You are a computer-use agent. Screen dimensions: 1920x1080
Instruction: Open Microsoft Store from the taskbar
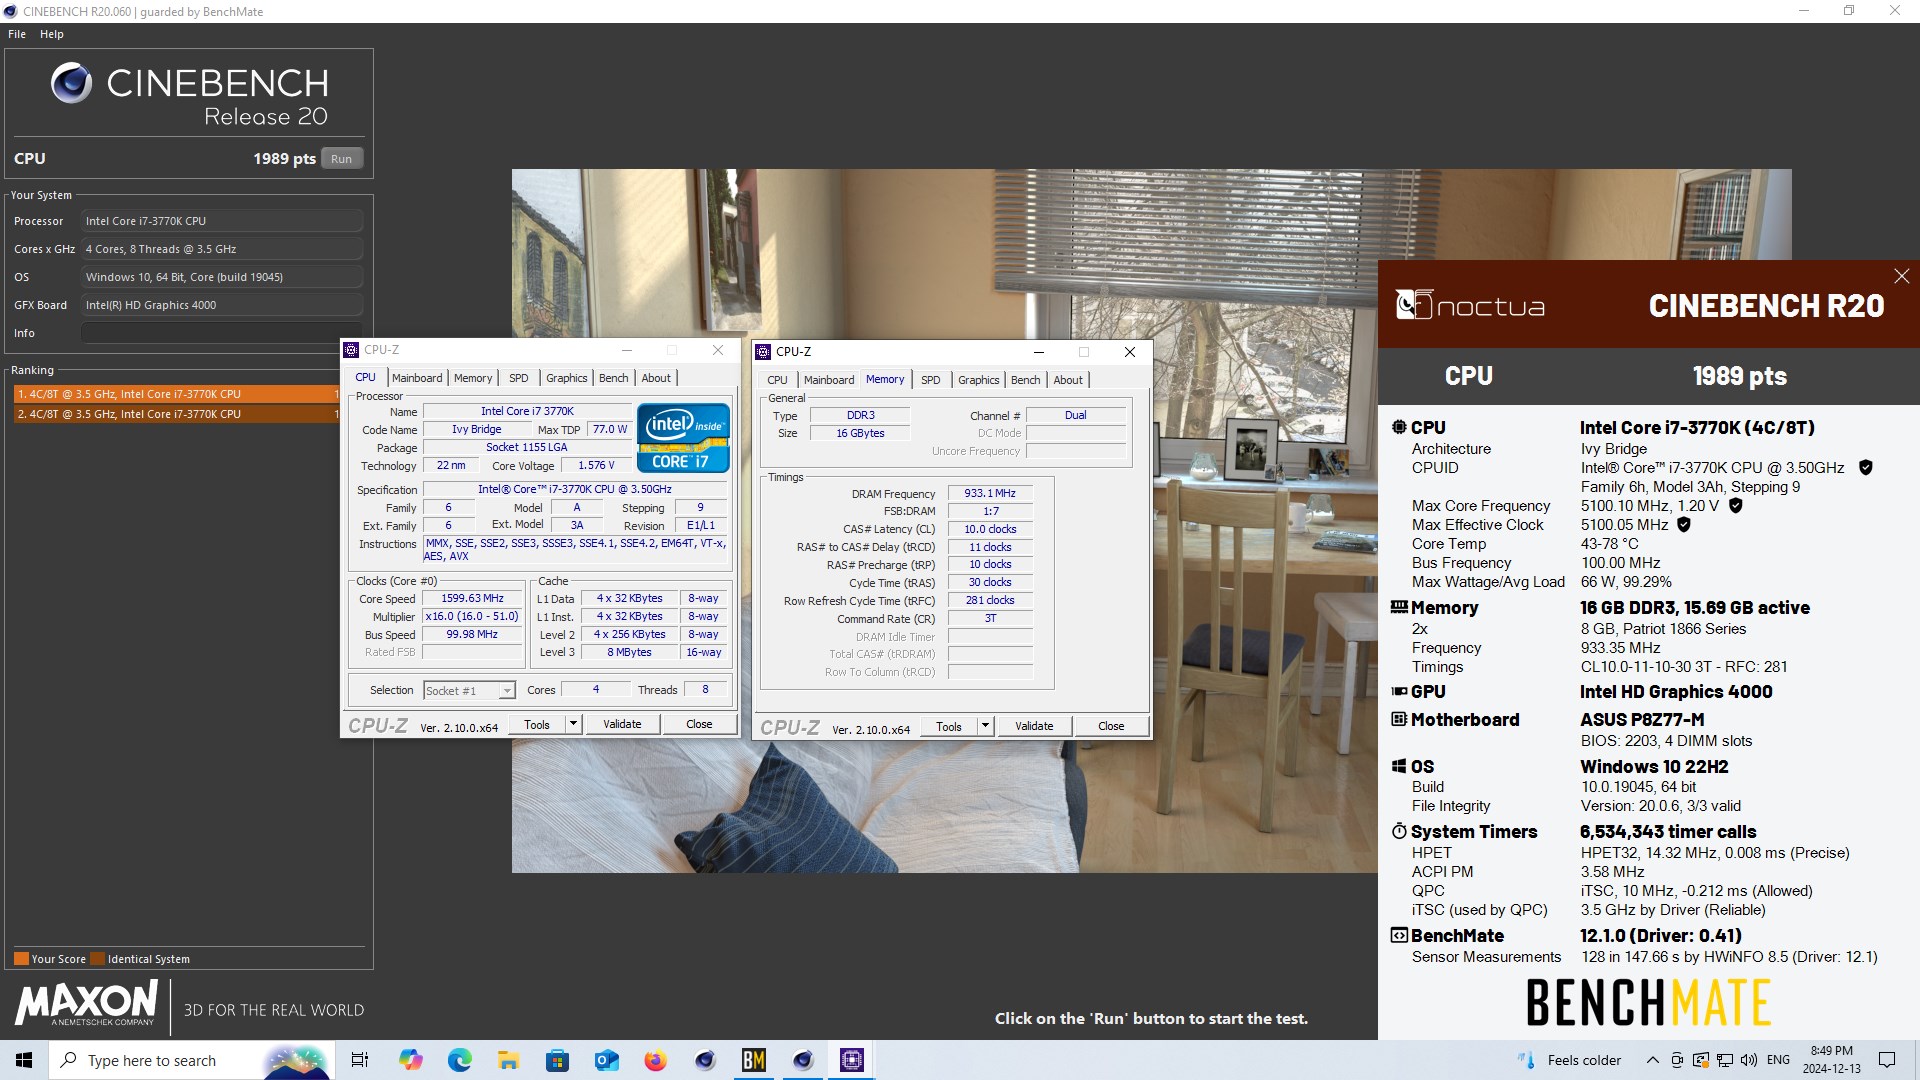(x=557, y=1060)
